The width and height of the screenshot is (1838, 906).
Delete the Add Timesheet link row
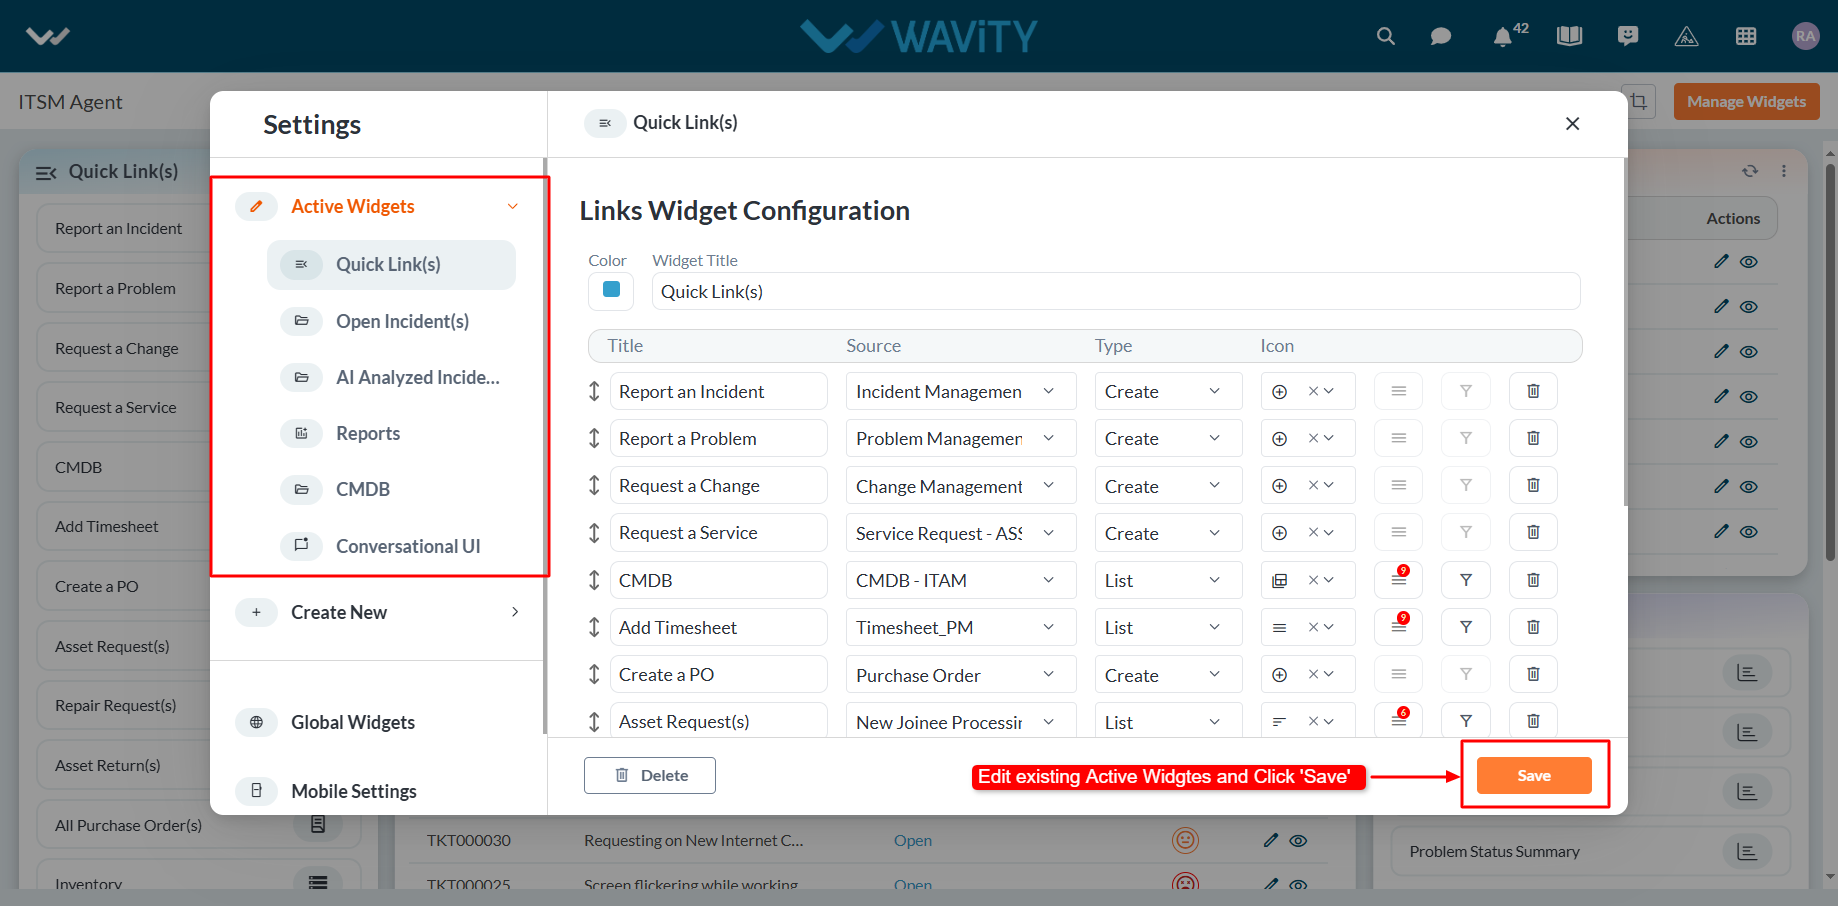pyautogui.click(x=1533, y=627)
